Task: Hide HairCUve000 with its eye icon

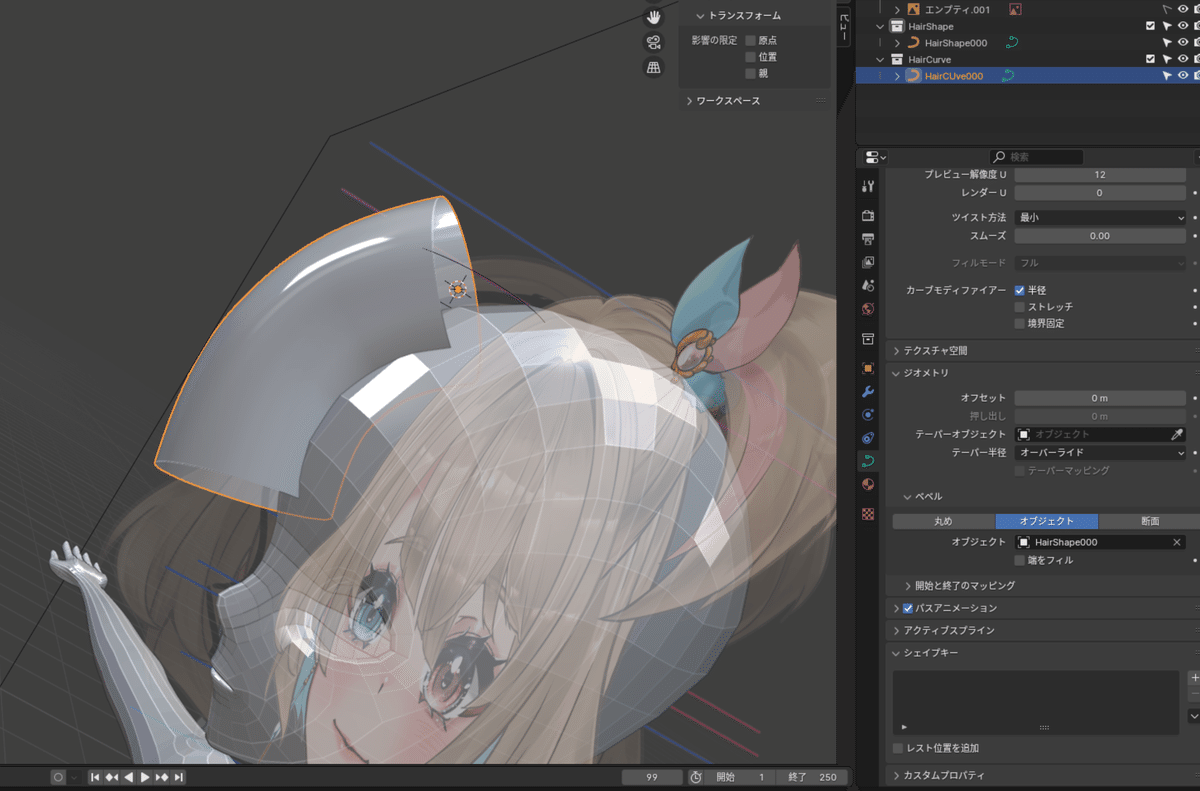Action: [x=1183, y=76]
